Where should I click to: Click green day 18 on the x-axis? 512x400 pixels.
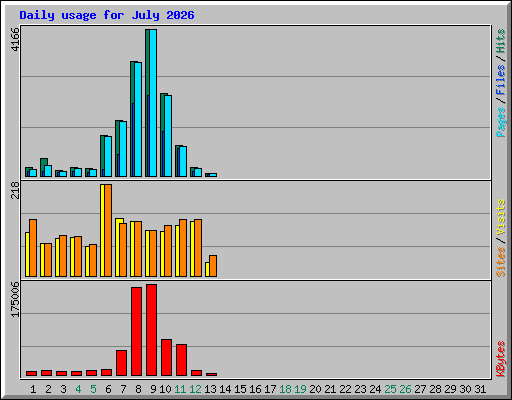[x=285, y=389]
